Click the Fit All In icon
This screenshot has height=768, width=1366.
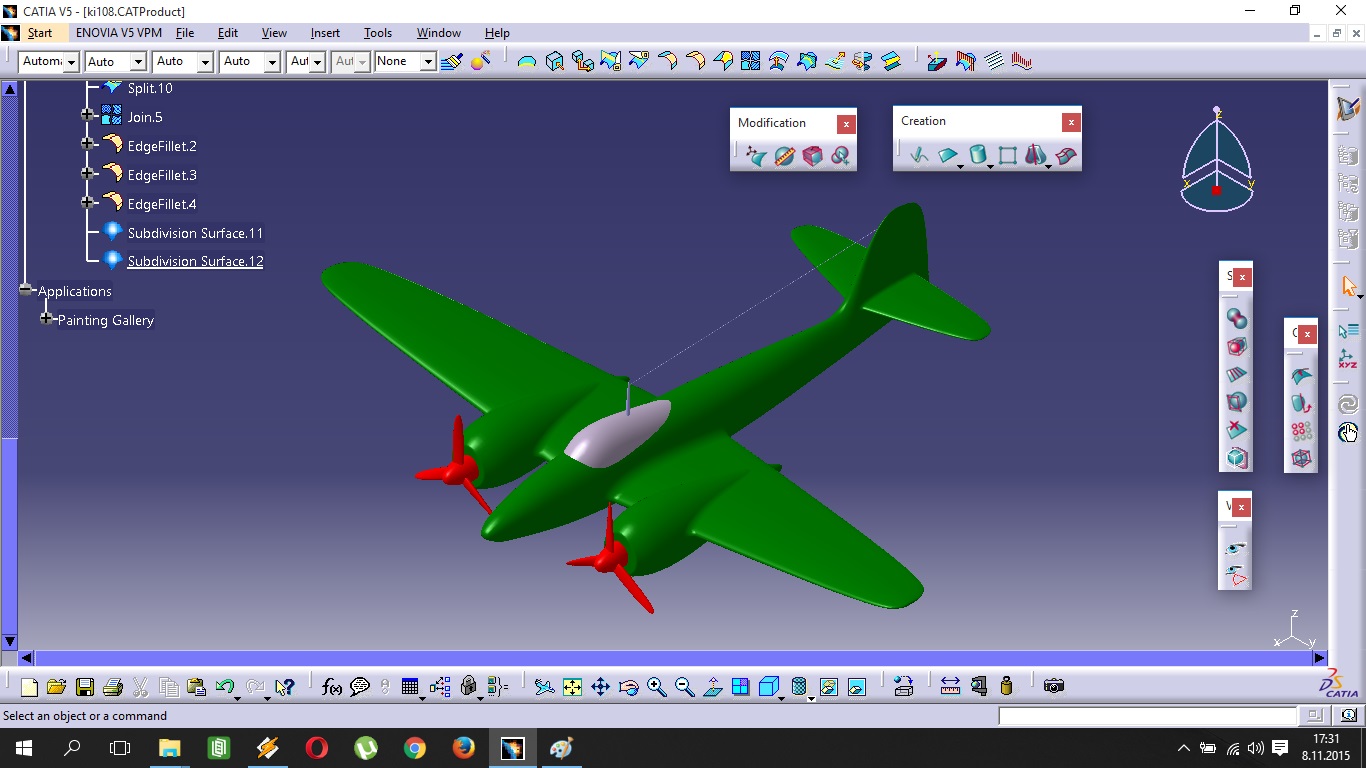572,687
